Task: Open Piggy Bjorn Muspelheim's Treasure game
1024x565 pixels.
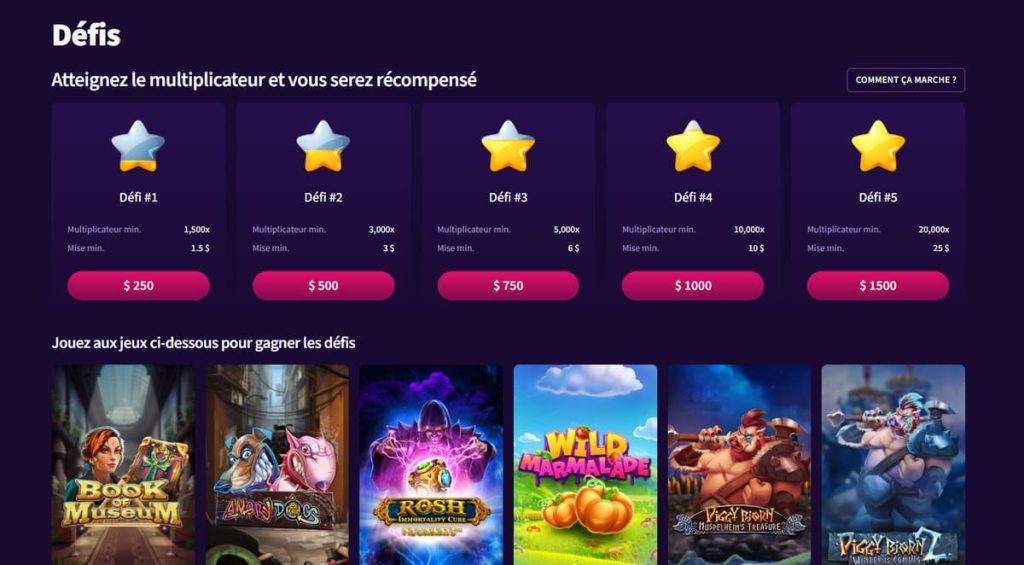Action: click(x=739, y=464)
